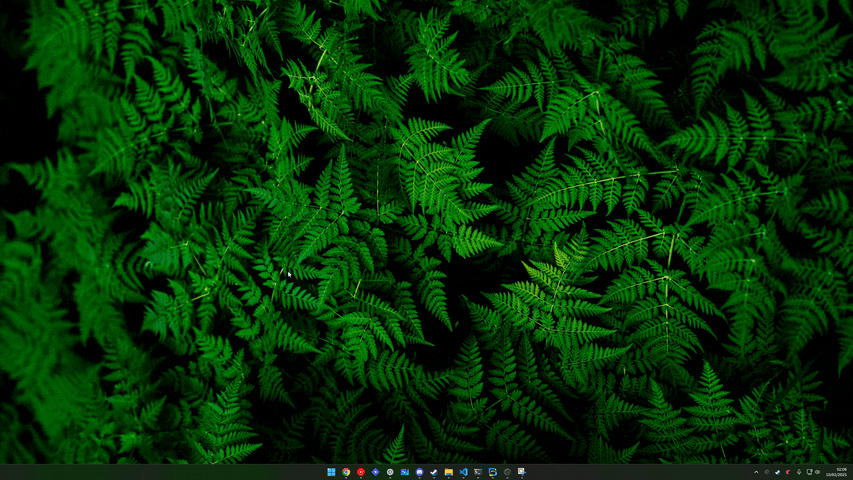Expand the hidden system tray icons chevron
The image size is (853, 480).
tap(756, 472)
